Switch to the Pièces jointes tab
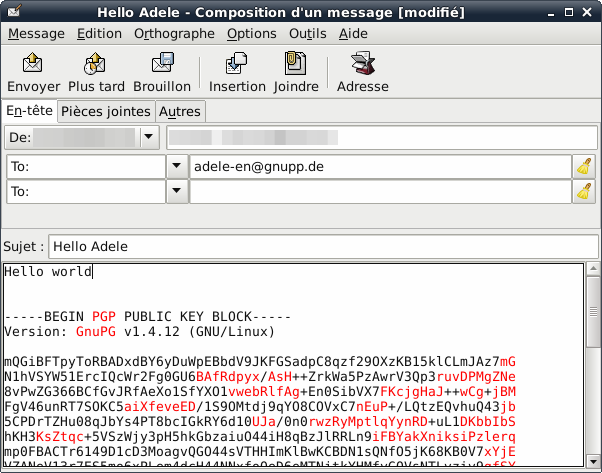 (x=105, y=111)
